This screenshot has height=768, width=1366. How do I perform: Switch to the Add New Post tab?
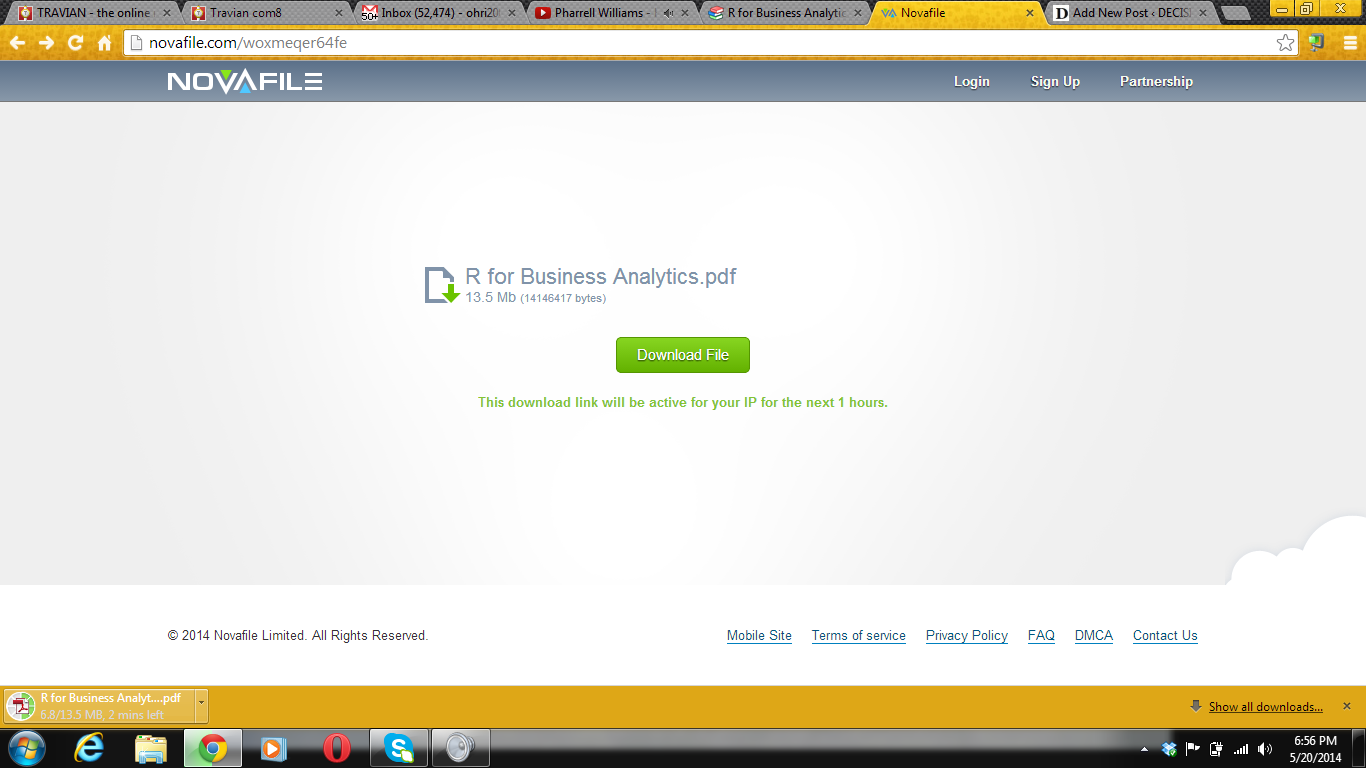pos(1130,13)
